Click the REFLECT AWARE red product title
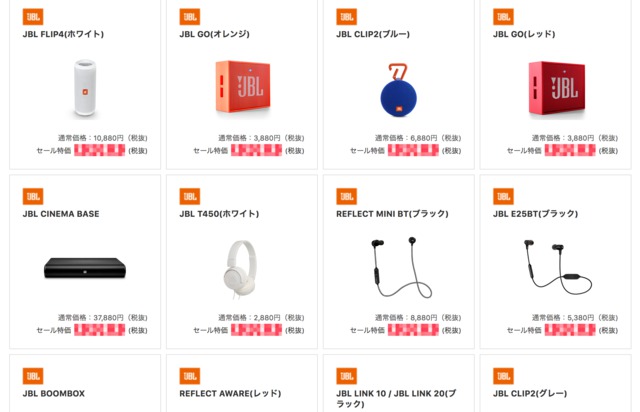The height and width of the screenshot is (412, 640). click(230, 394)
